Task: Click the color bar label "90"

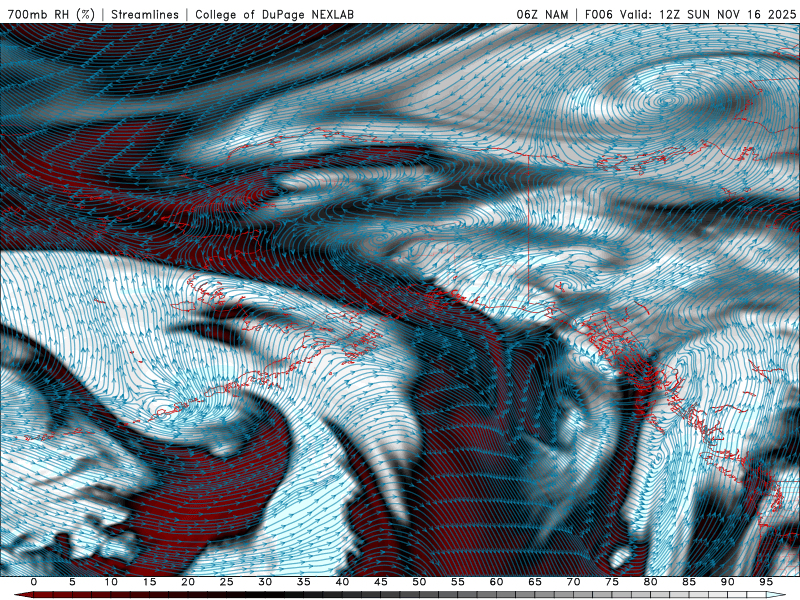Action: click(727, 582)
